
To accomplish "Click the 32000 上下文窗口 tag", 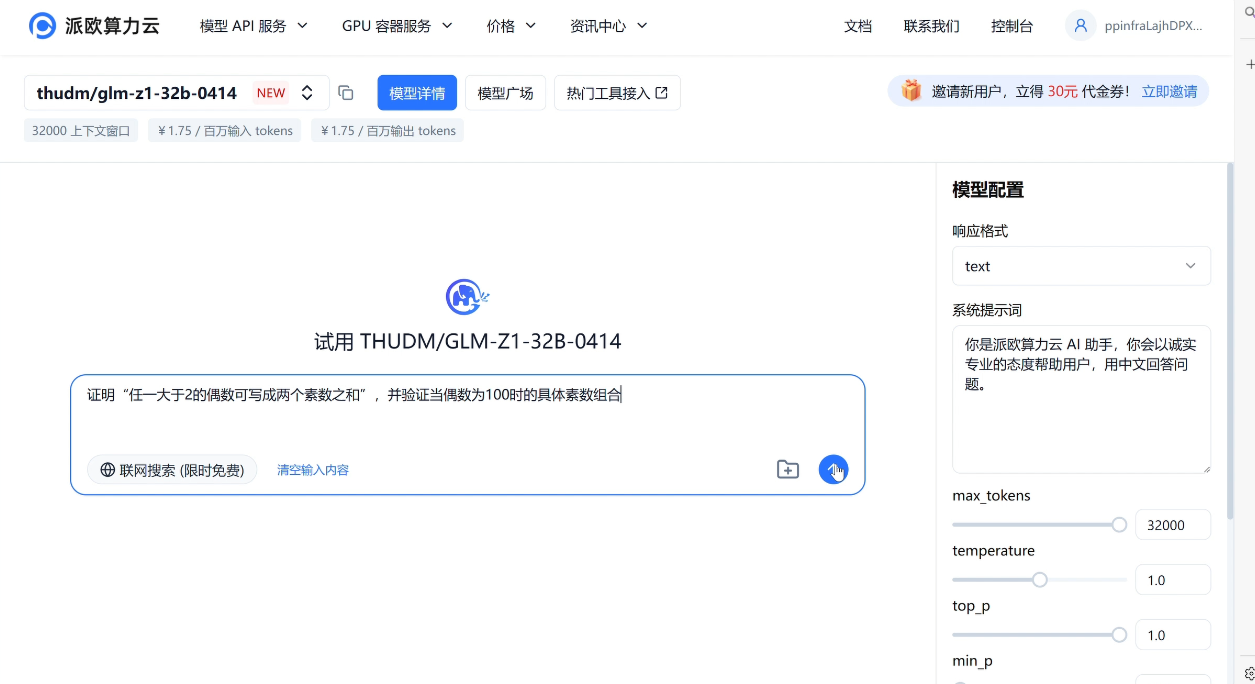I will [x=81, y=131].
